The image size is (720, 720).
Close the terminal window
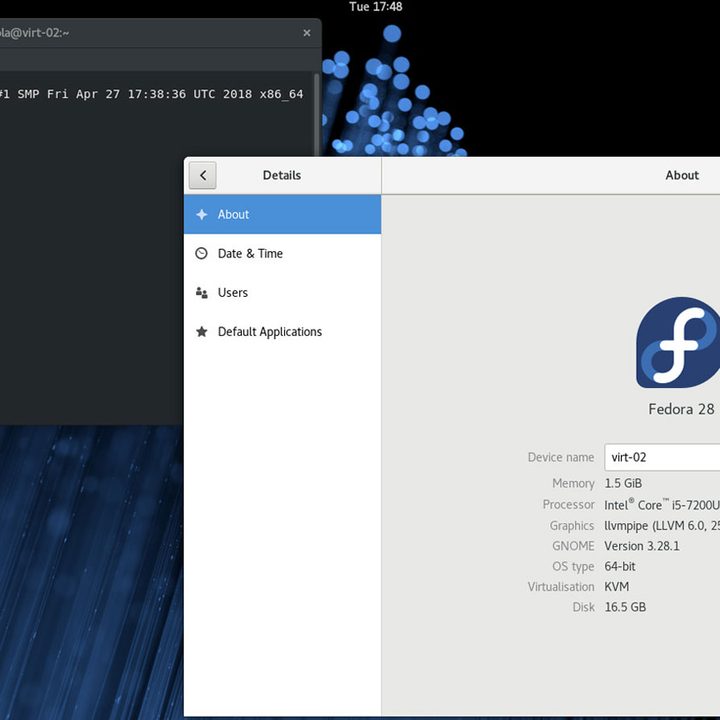[307, 33]
